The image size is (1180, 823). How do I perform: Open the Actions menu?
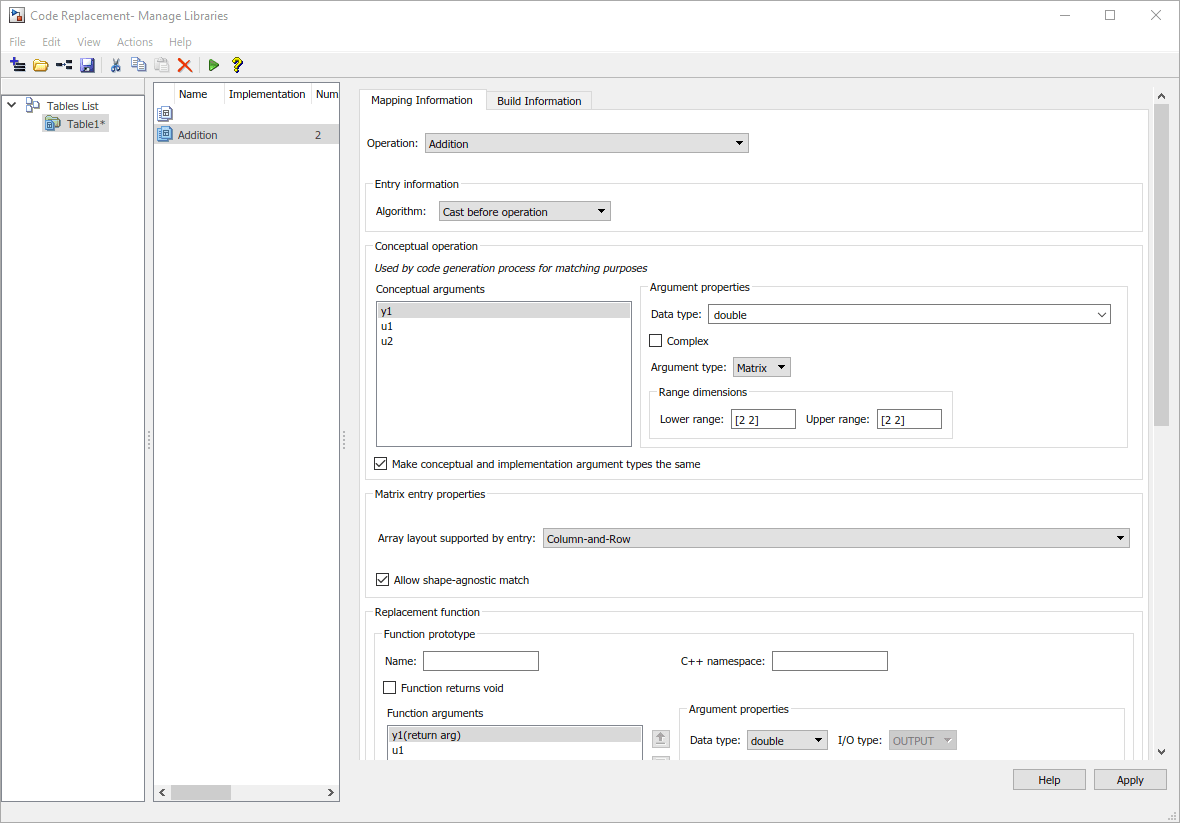tap(135, 42)
